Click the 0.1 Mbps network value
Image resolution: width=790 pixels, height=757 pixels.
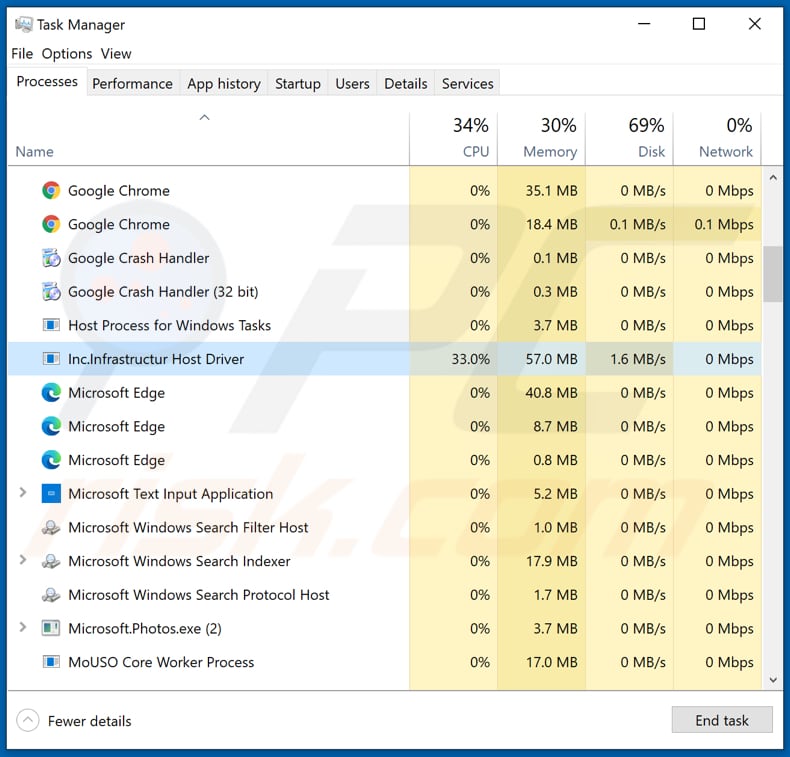[x=724, y=224]
